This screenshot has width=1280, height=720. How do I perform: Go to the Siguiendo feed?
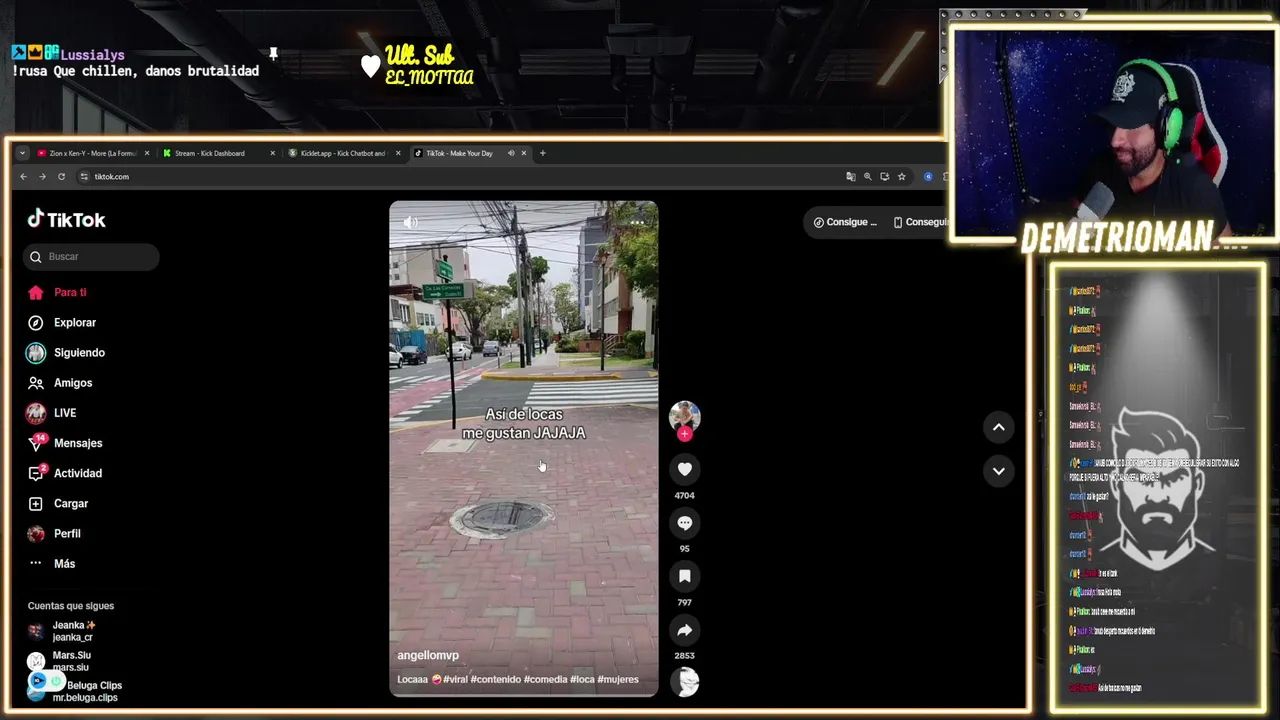(x=65, y=353)
